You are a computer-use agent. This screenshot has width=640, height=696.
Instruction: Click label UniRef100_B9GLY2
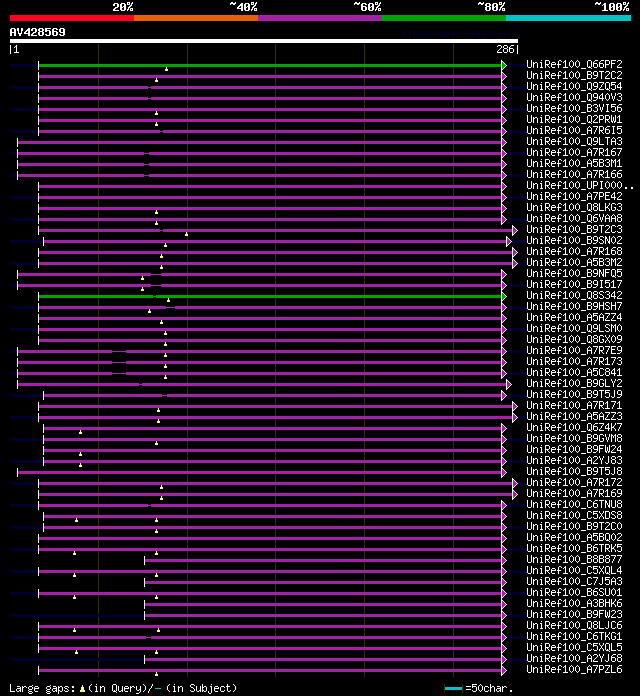[574, 384]
